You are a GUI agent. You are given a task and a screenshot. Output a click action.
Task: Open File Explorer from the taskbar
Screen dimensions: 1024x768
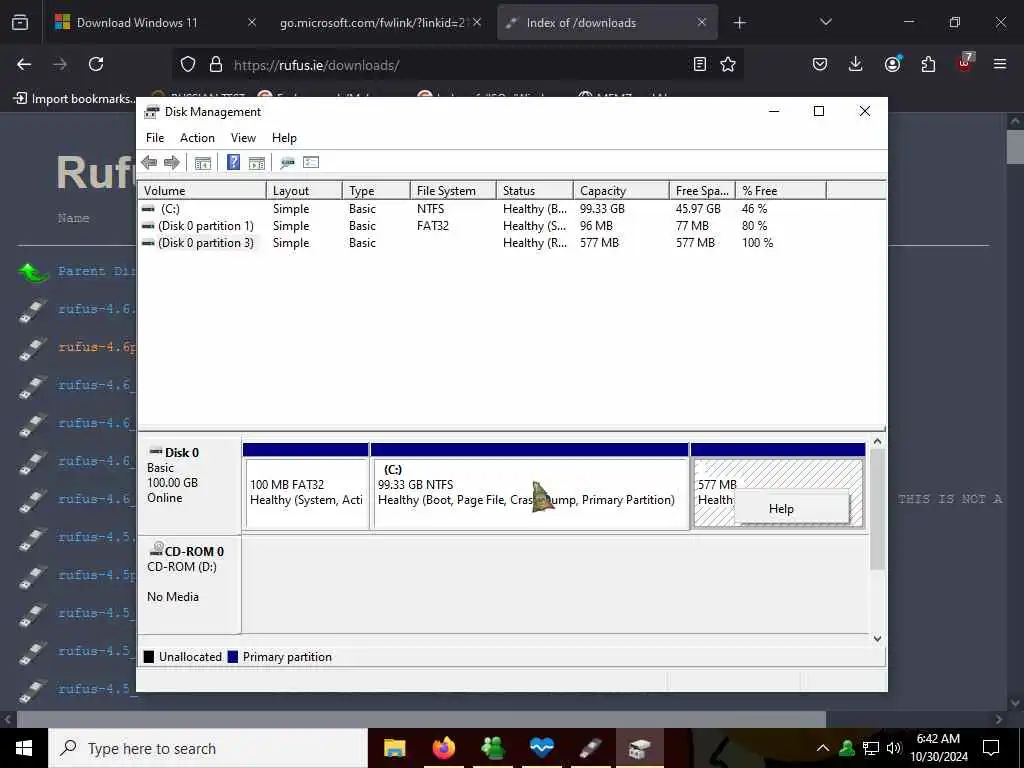coord(394,748)
